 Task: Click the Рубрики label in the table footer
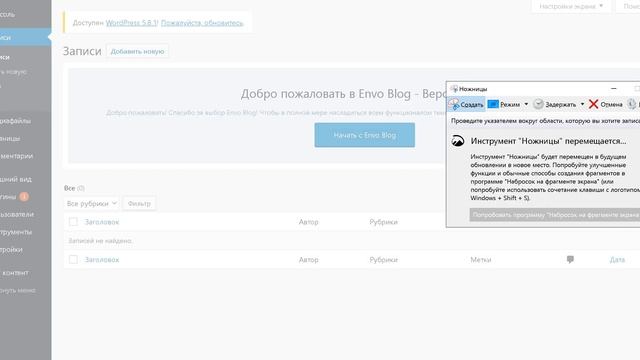pyautogui.click(x=383, y=260)
